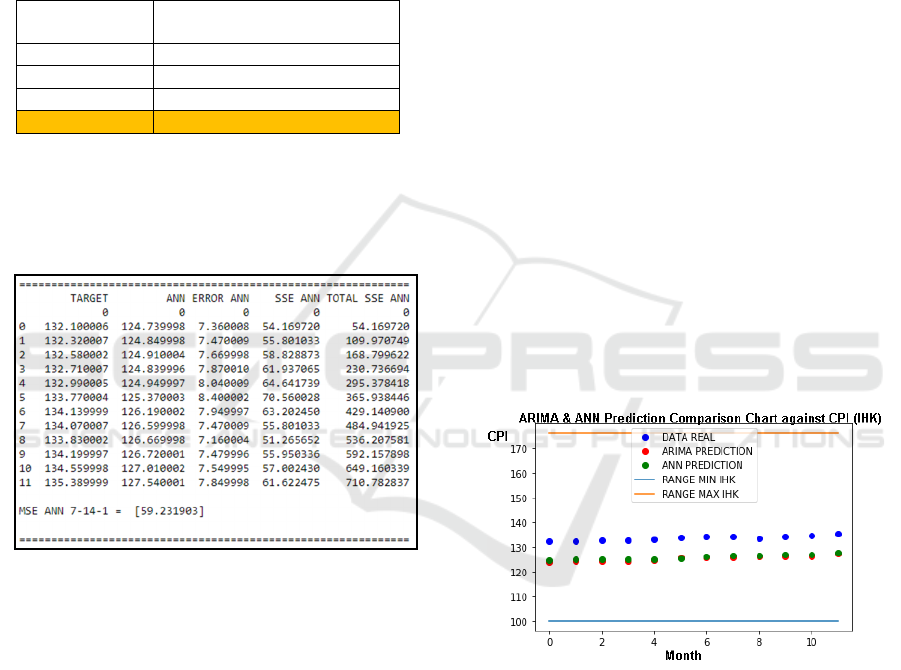
Task: Select the real data point at month 0
Action: point(549,541)
